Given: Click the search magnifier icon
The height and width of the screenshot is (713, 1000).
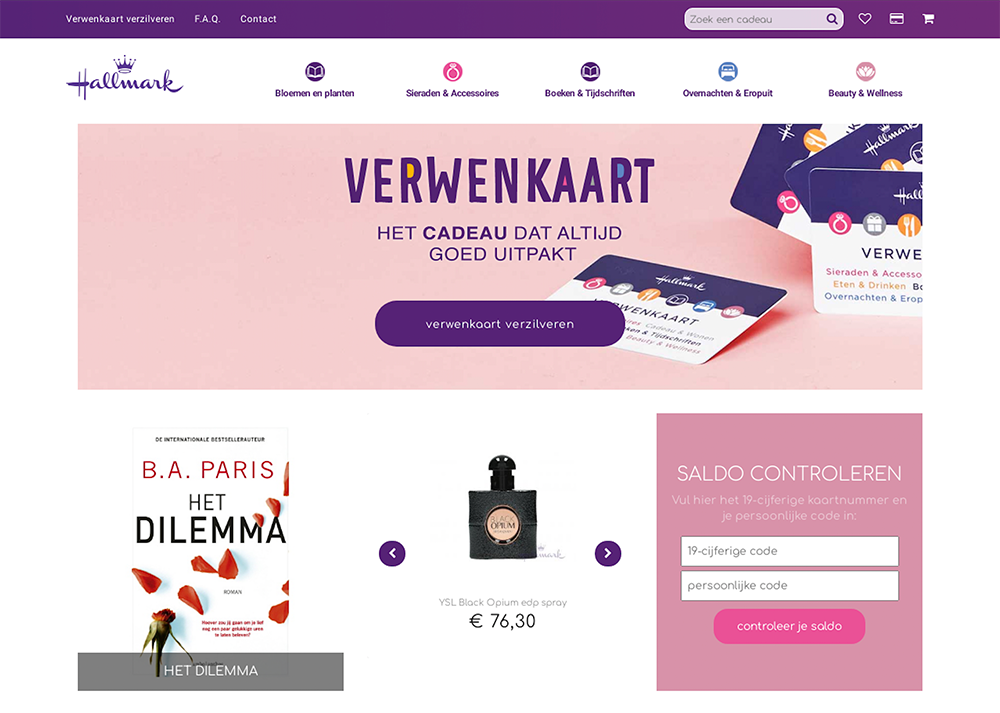Looking at the screenshot, I should click(832, 19).
